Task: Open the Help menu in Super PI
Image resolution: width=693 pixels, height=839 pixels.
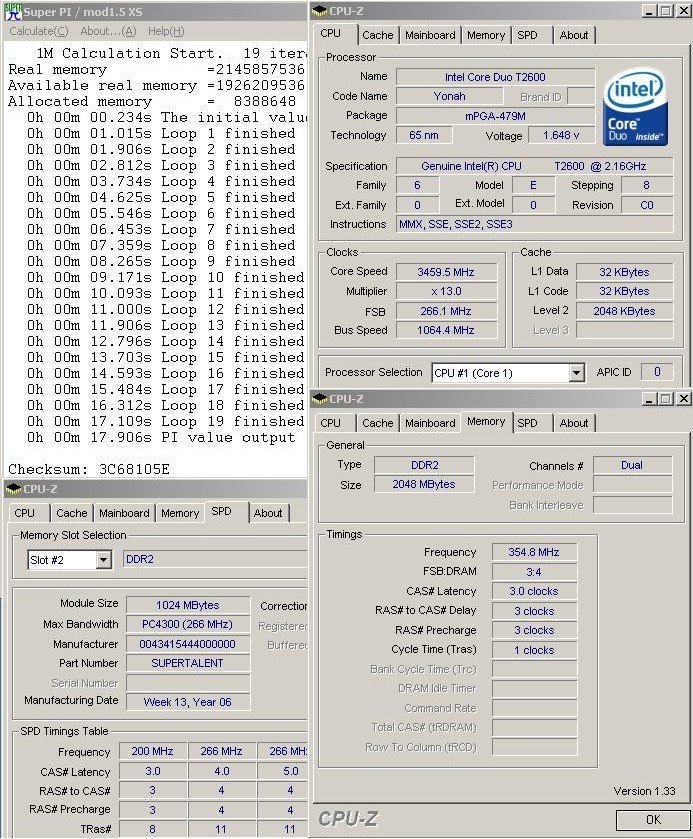Action: coord(166,32)
